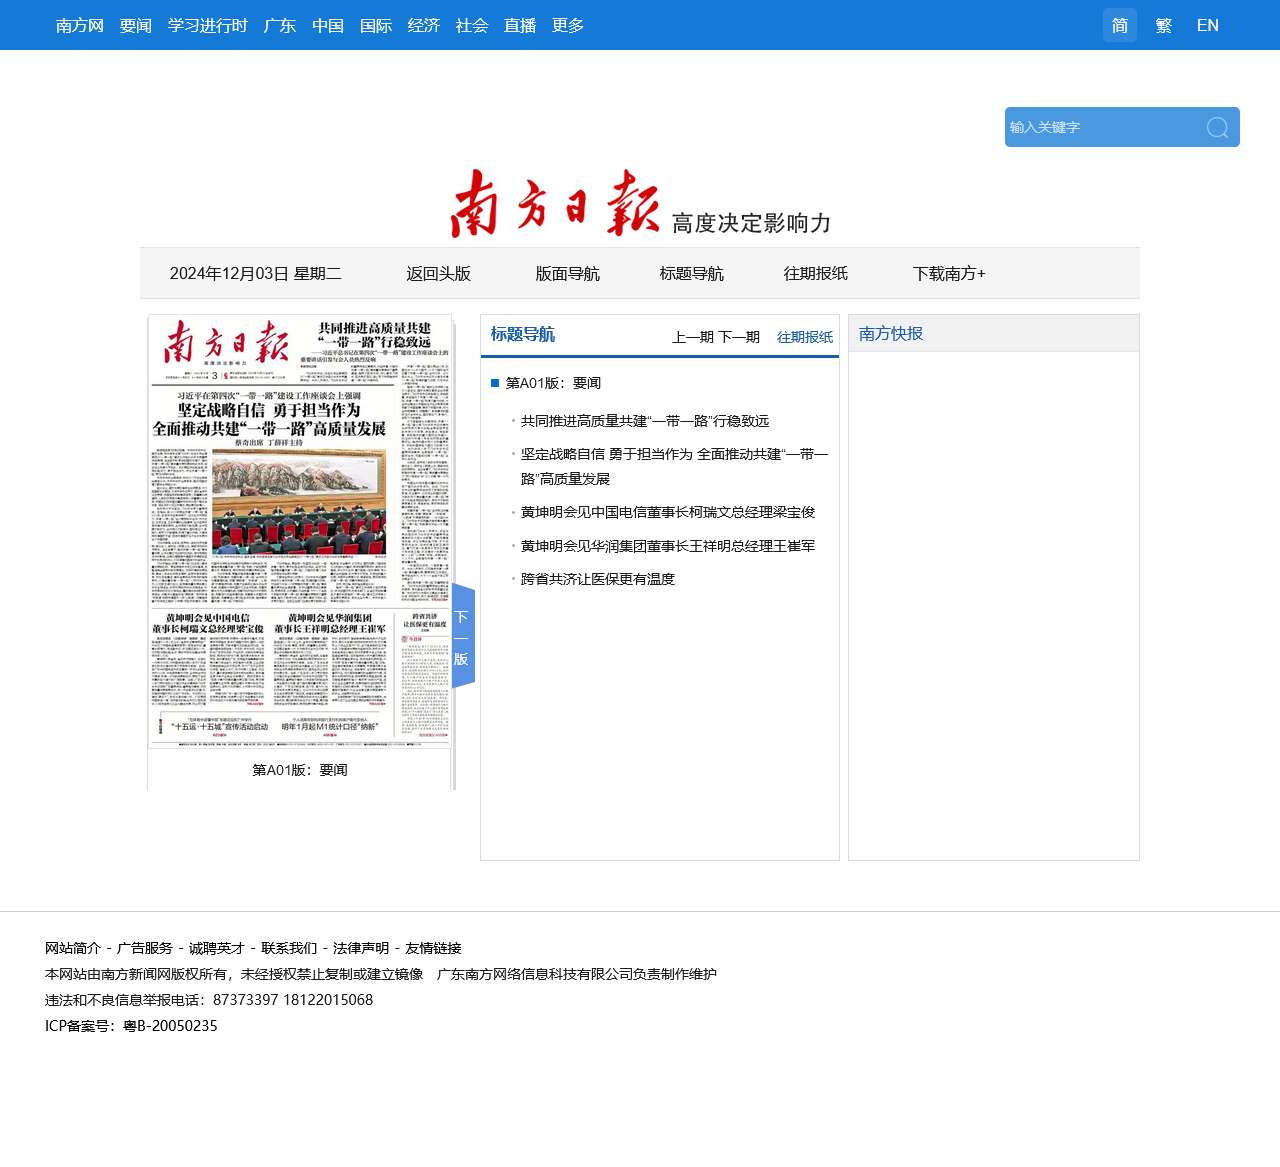Image resolution: width=1280 pixels, height=1167 pixels.
Task: Open 版面导航 tab
Action: pyautogui.click(x=568, y=273)
